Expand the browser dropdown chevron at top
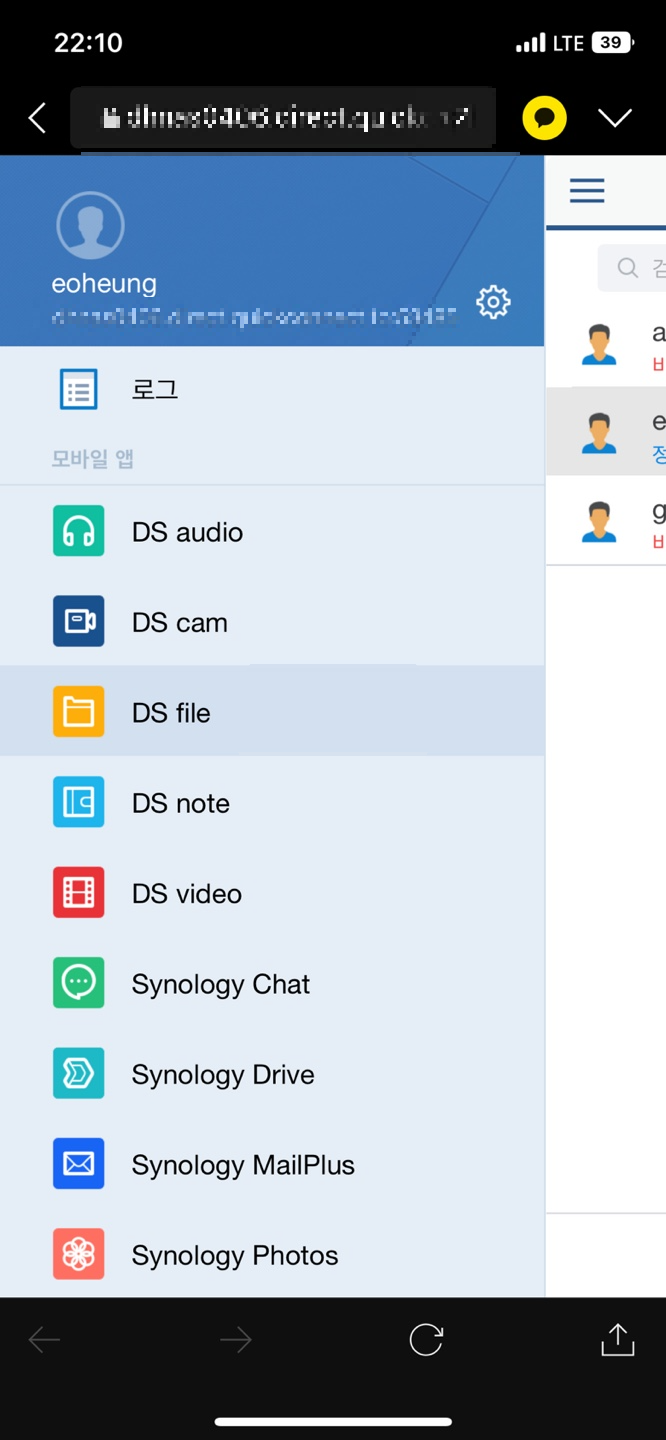The height and width of the screenshot is (1440, 666). [x=615, y=118]
